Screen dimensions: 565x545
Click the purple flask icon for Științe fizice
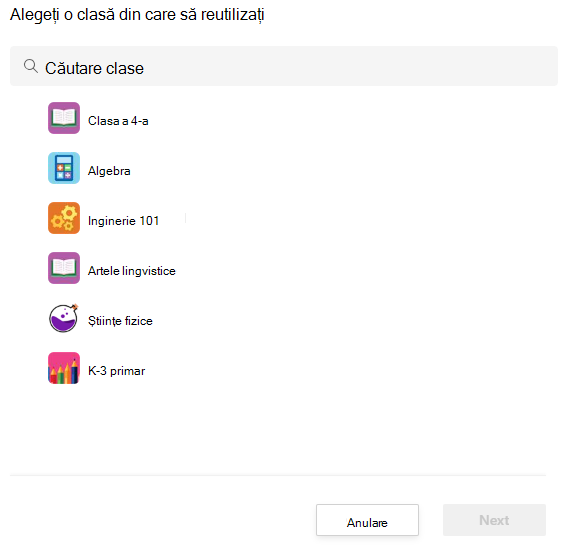point(64,318)
